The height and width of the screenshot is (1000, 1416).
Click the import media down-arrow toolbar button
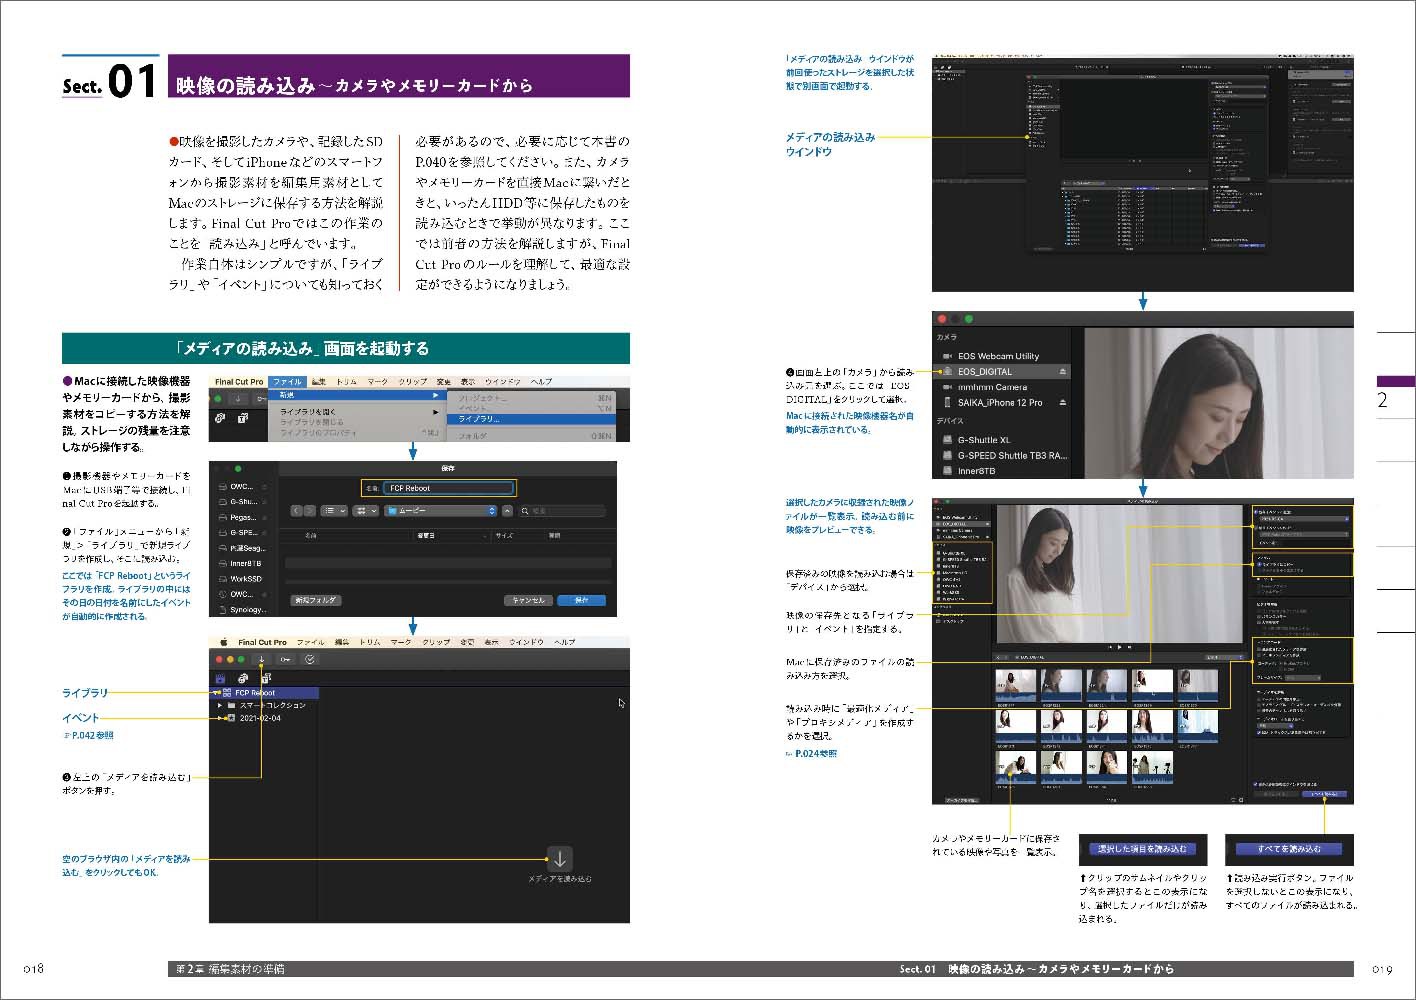pos(262,660)
